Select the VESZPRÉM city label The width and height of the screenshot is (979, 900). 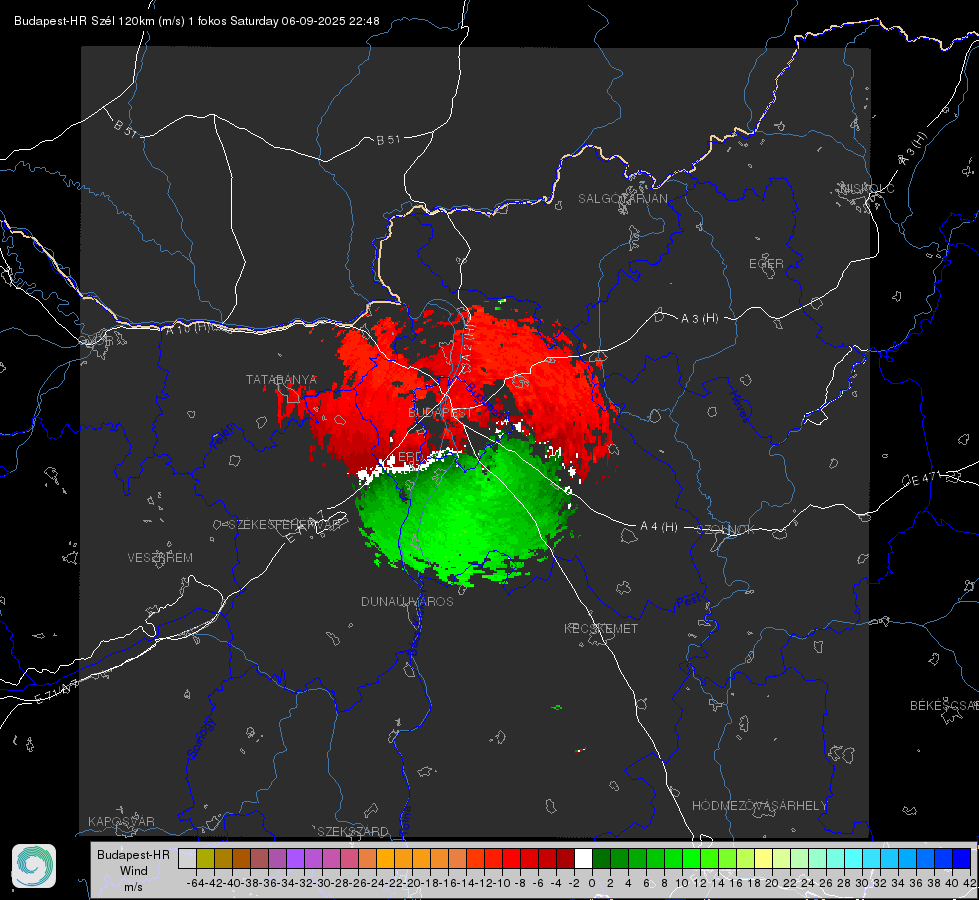pos(160,557)
